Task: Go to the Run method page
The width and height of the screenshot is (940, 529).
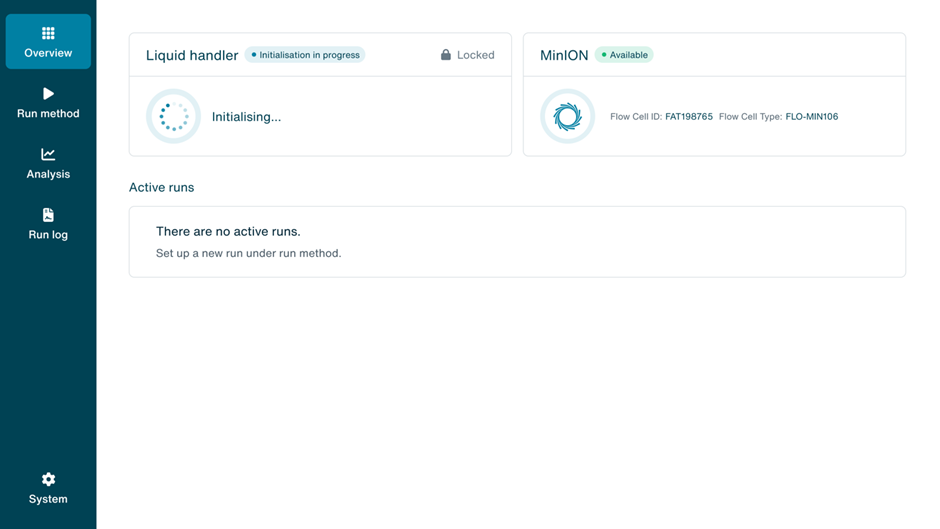Action: pos(48,103)
